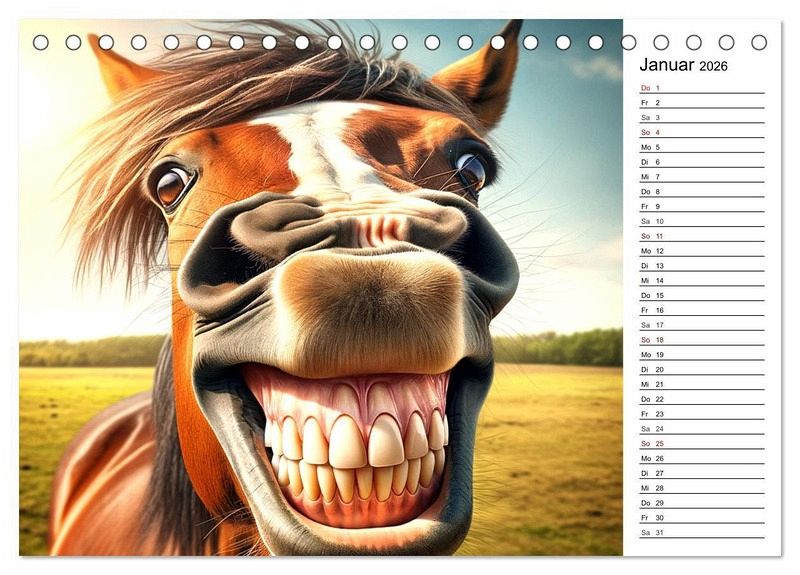Screen dimensions: 800x575
Task: Click the Januar 2026 month heading
Action: 684,66
